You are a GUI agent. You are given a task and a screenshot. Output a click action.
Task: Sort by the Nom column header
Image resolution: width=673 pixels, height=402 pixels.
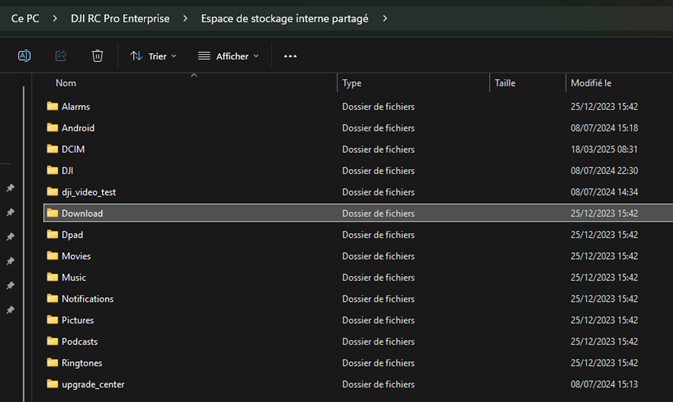pyautogui.click(x=66, y=83)
